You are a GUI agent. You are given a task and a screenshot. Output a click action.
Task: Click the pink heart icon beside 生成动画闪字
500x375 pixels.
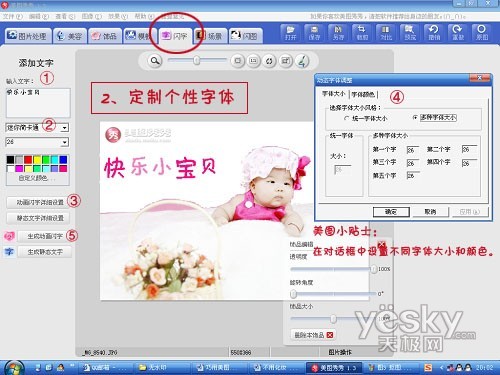[x=9, y=236]
